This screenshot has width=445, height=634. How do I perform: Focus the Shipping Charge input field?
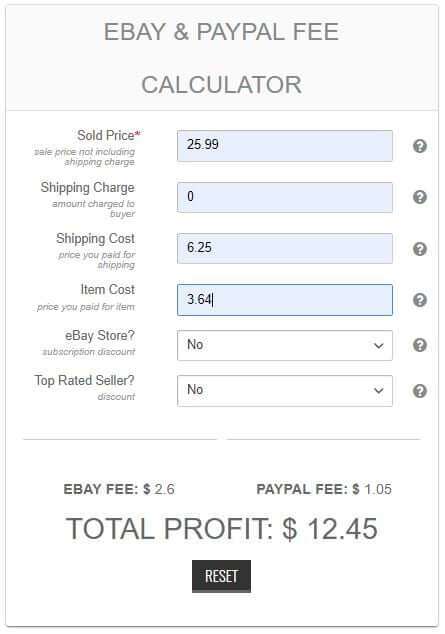pyautogui.click(x=285, y=197)
